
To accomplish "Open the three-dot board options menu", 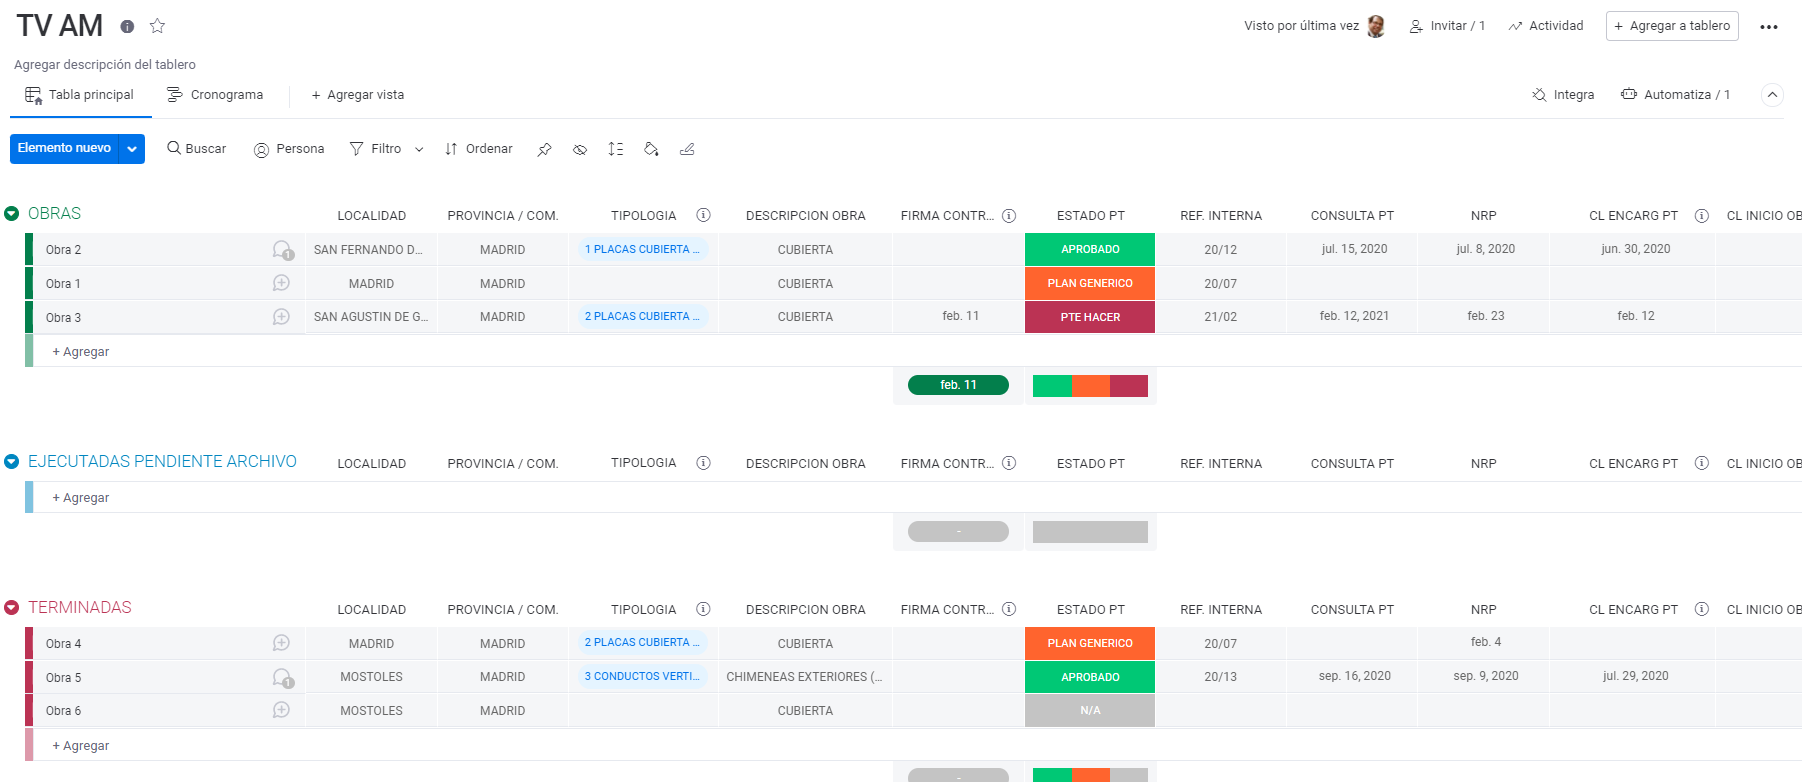I will (x=1768, y=27).
